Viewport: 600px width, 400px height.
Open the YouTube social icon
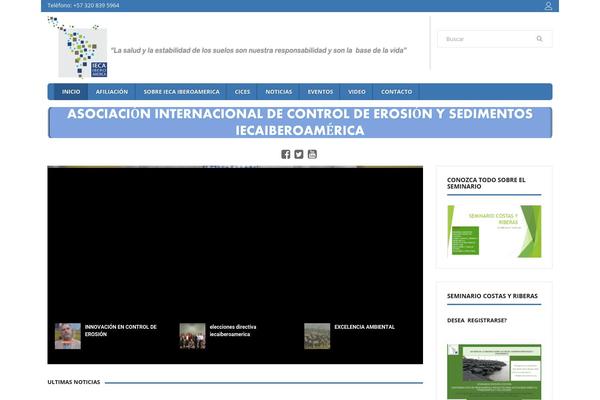[312, 154]
